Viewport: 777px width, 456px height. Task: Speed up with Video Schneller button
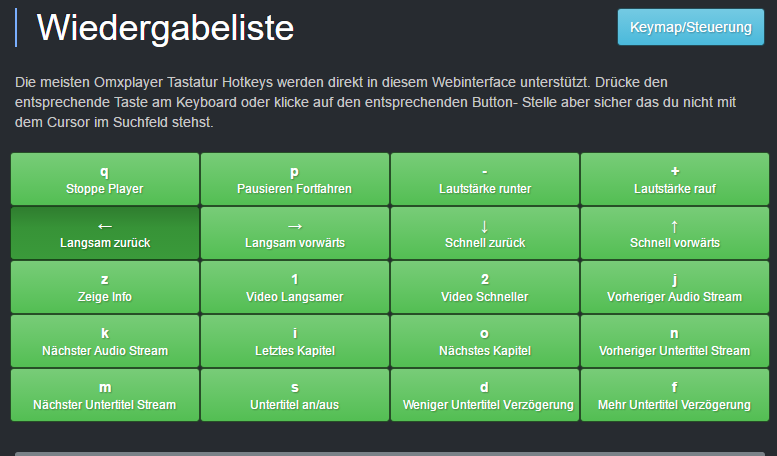pos(485,287)
